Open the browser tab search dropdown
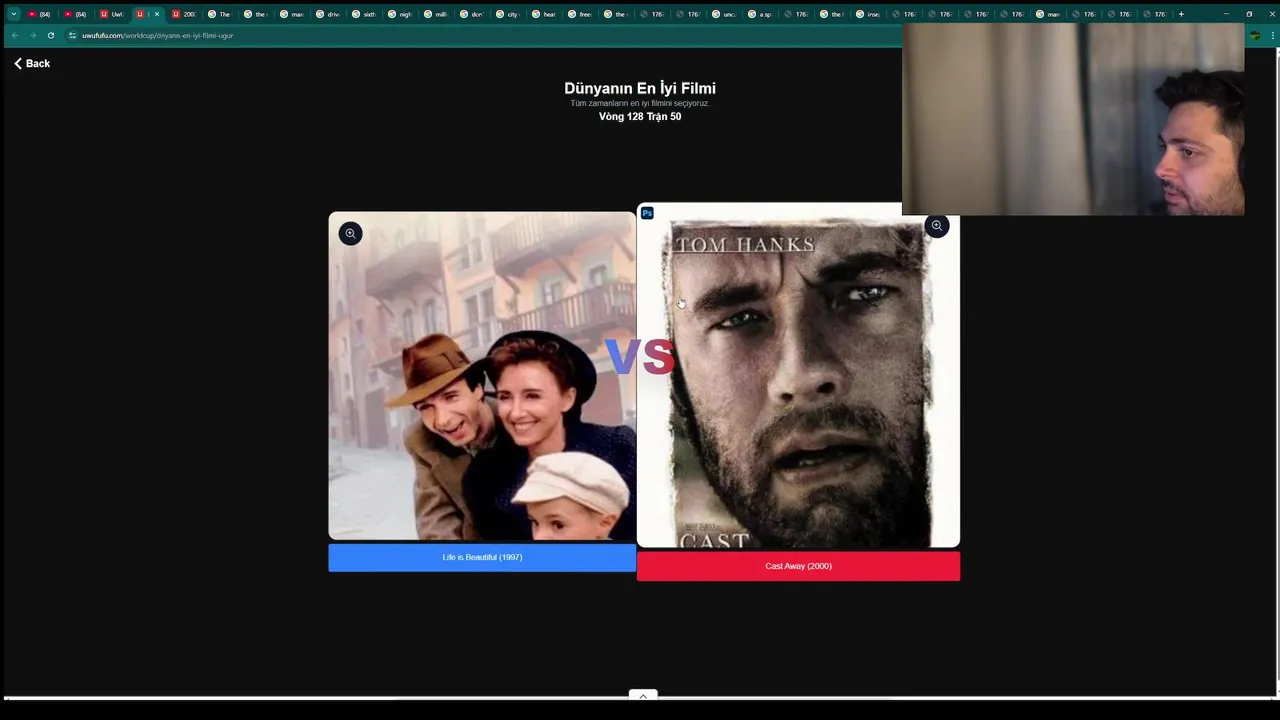The image size is (1280, 720). tap(13, 14)
